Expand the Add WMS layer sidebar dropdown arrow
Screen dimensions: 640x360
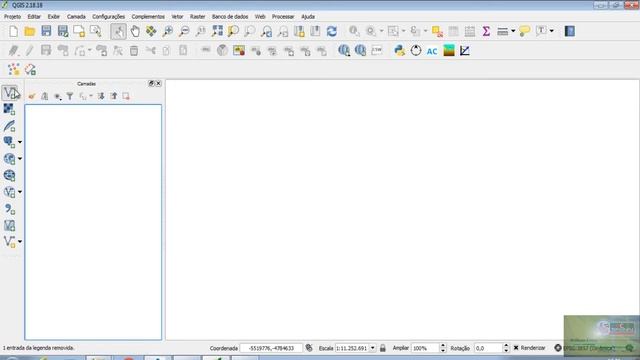tap(20, 159)
